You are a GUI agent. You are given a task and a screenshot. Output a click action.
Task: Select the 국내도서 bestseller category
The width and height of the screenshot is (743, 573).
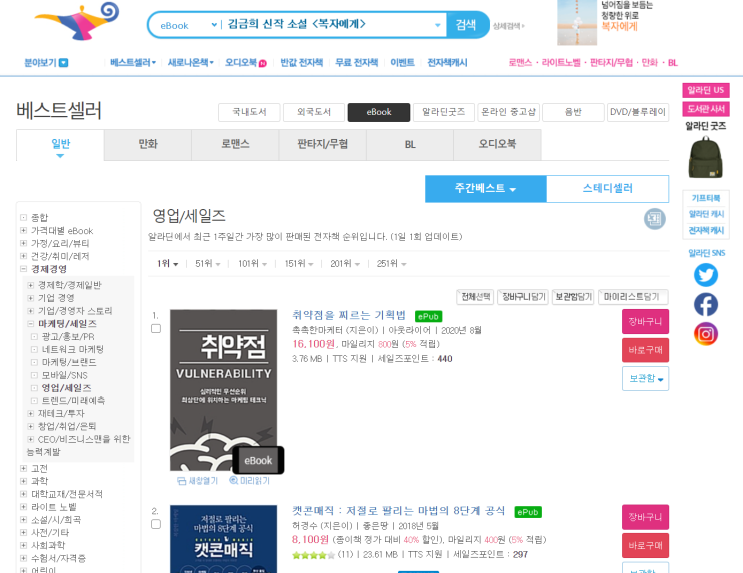(249, 112)
